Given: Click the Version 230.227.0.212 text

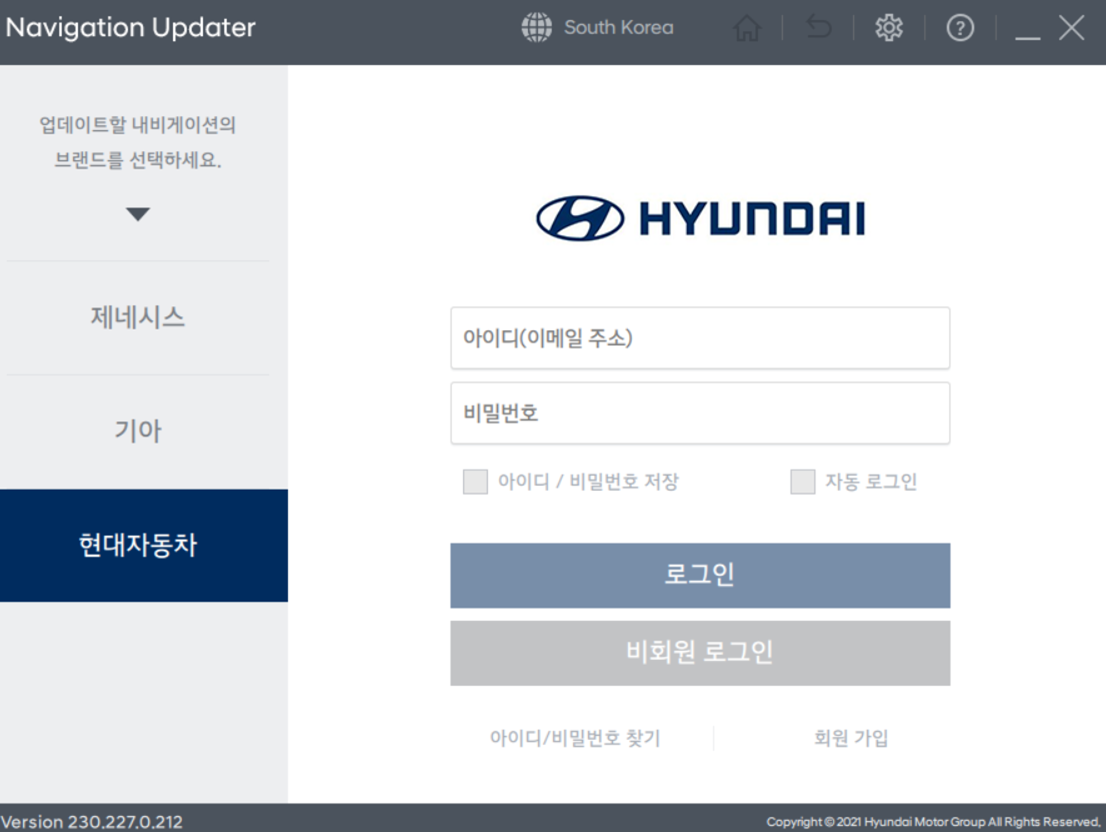Looking at the screenshot, I should point(92,822).
